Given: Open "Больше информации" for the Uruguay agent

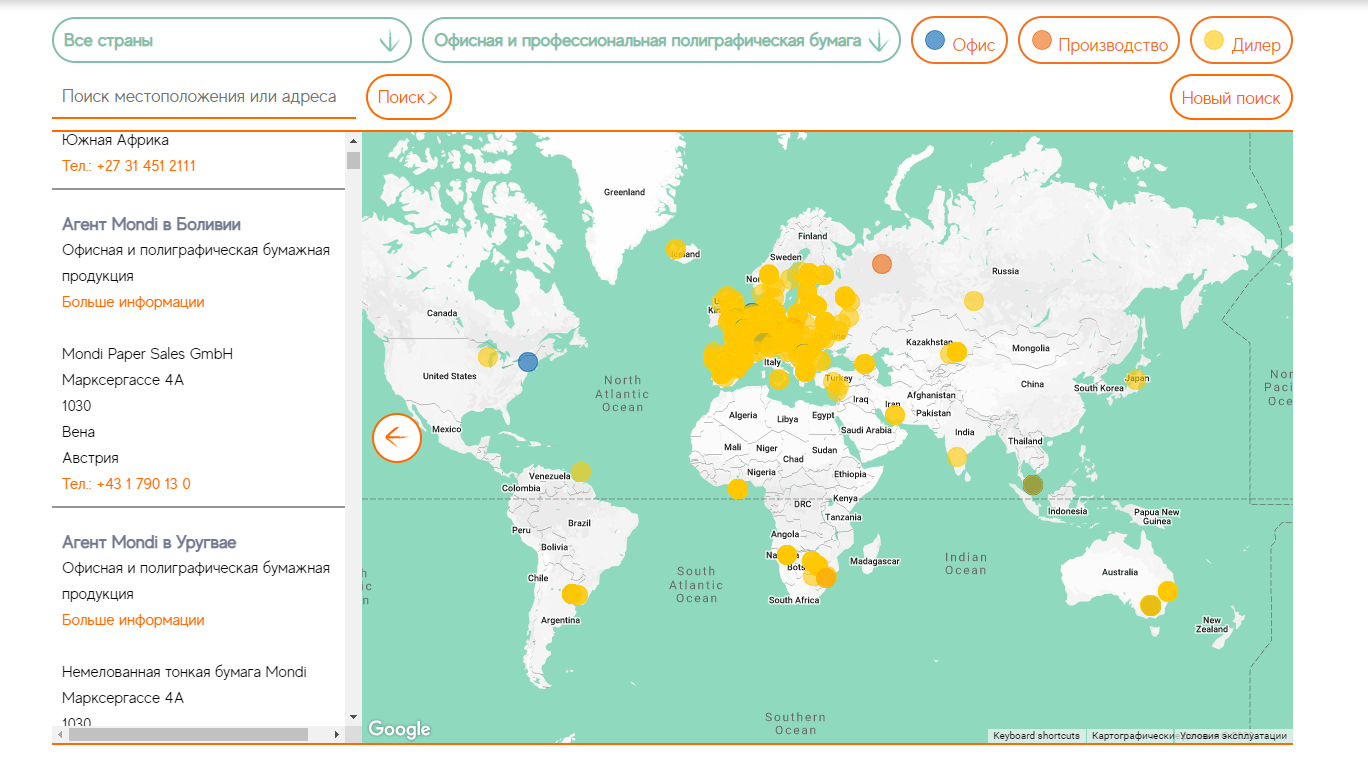Looking at the screenshot, I should (133, 620).
